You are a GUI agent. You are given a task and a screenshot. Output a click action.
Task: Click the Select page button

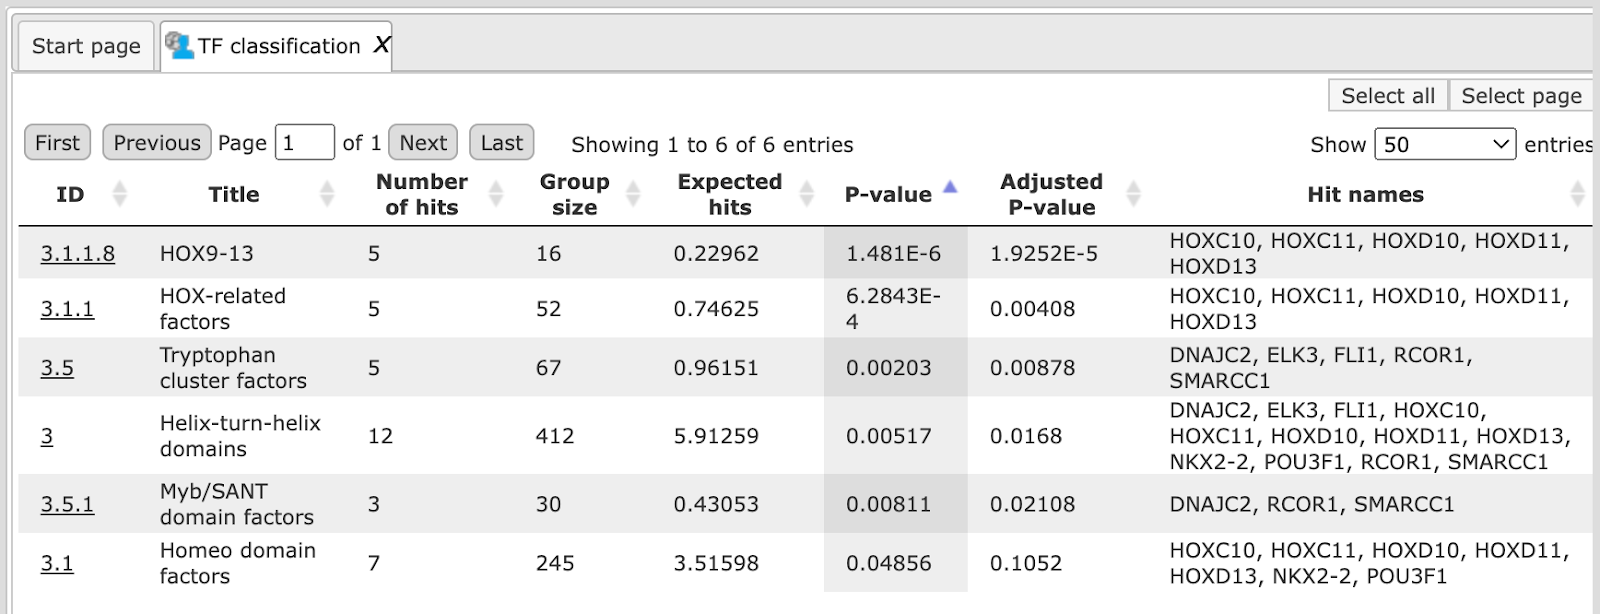coord(1521,96)
